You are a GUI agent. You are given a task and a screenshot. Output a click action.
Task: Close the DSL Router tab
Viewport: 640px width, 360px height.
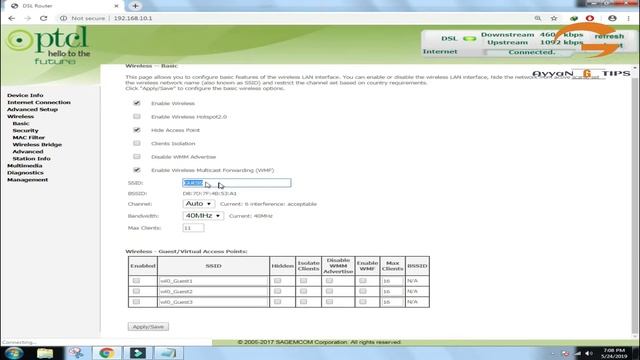pos(116,6)
